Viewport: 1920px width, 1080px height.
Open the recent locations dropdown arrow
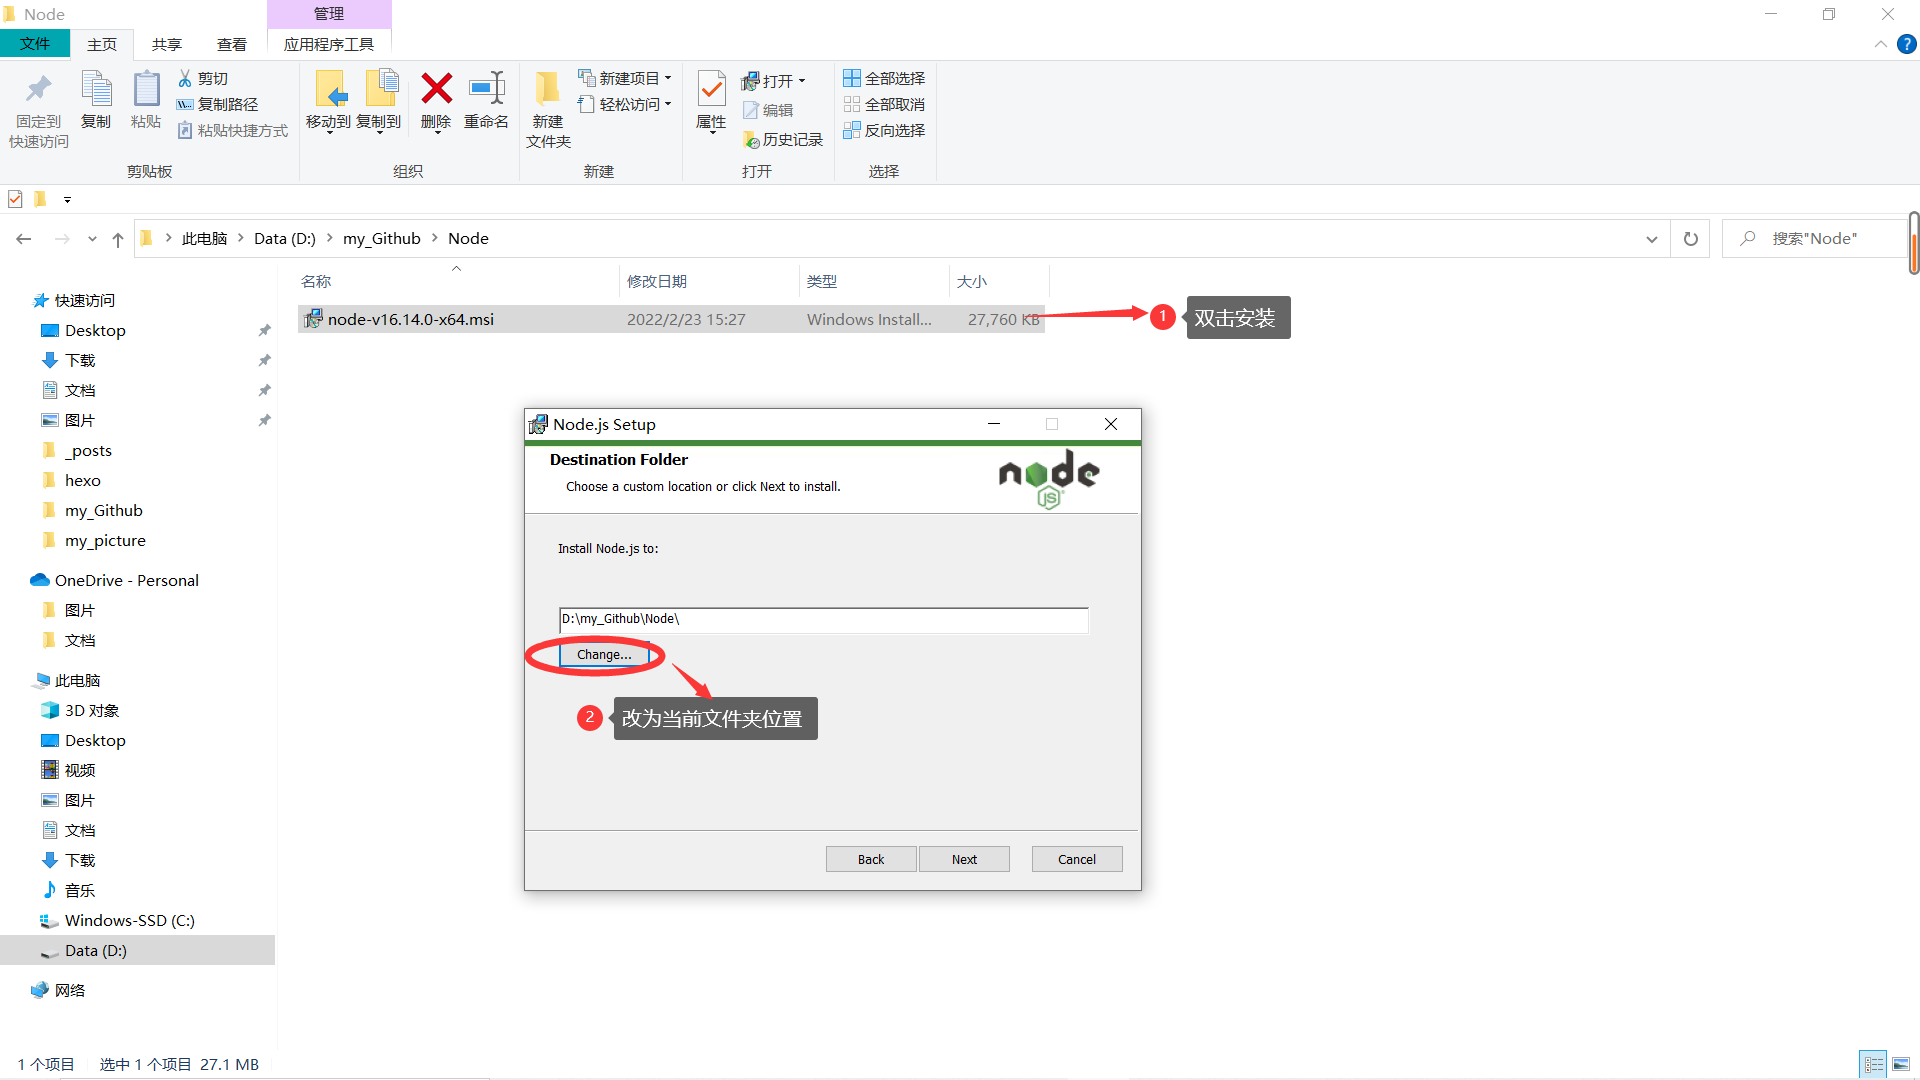[92, 239]
